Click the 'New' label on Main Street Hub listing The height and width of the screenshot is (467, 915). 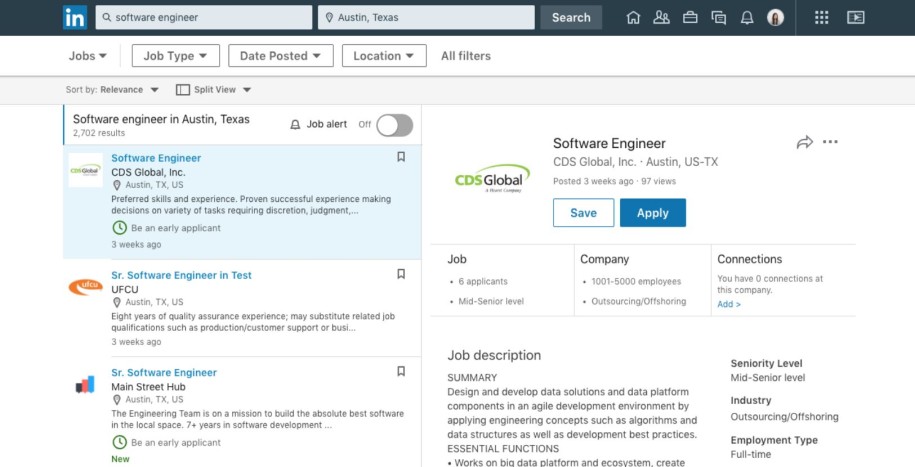(x=120, y=459)
